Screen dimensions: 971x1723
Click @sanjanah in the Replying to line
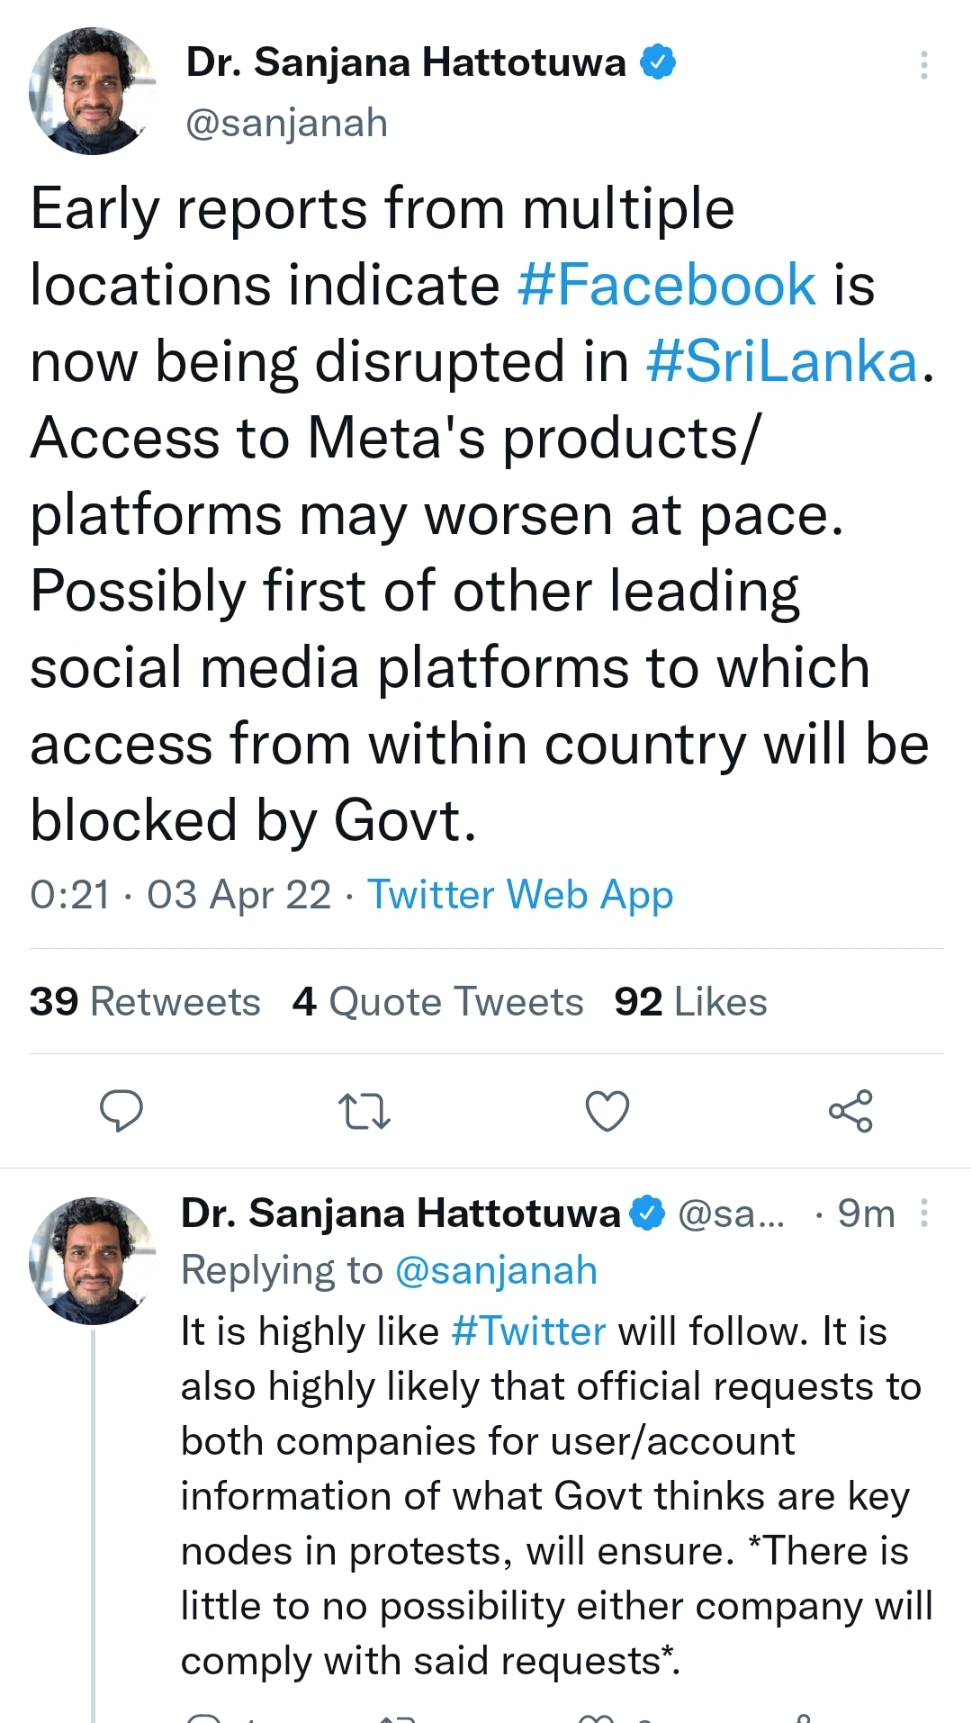click(496, 1270)
